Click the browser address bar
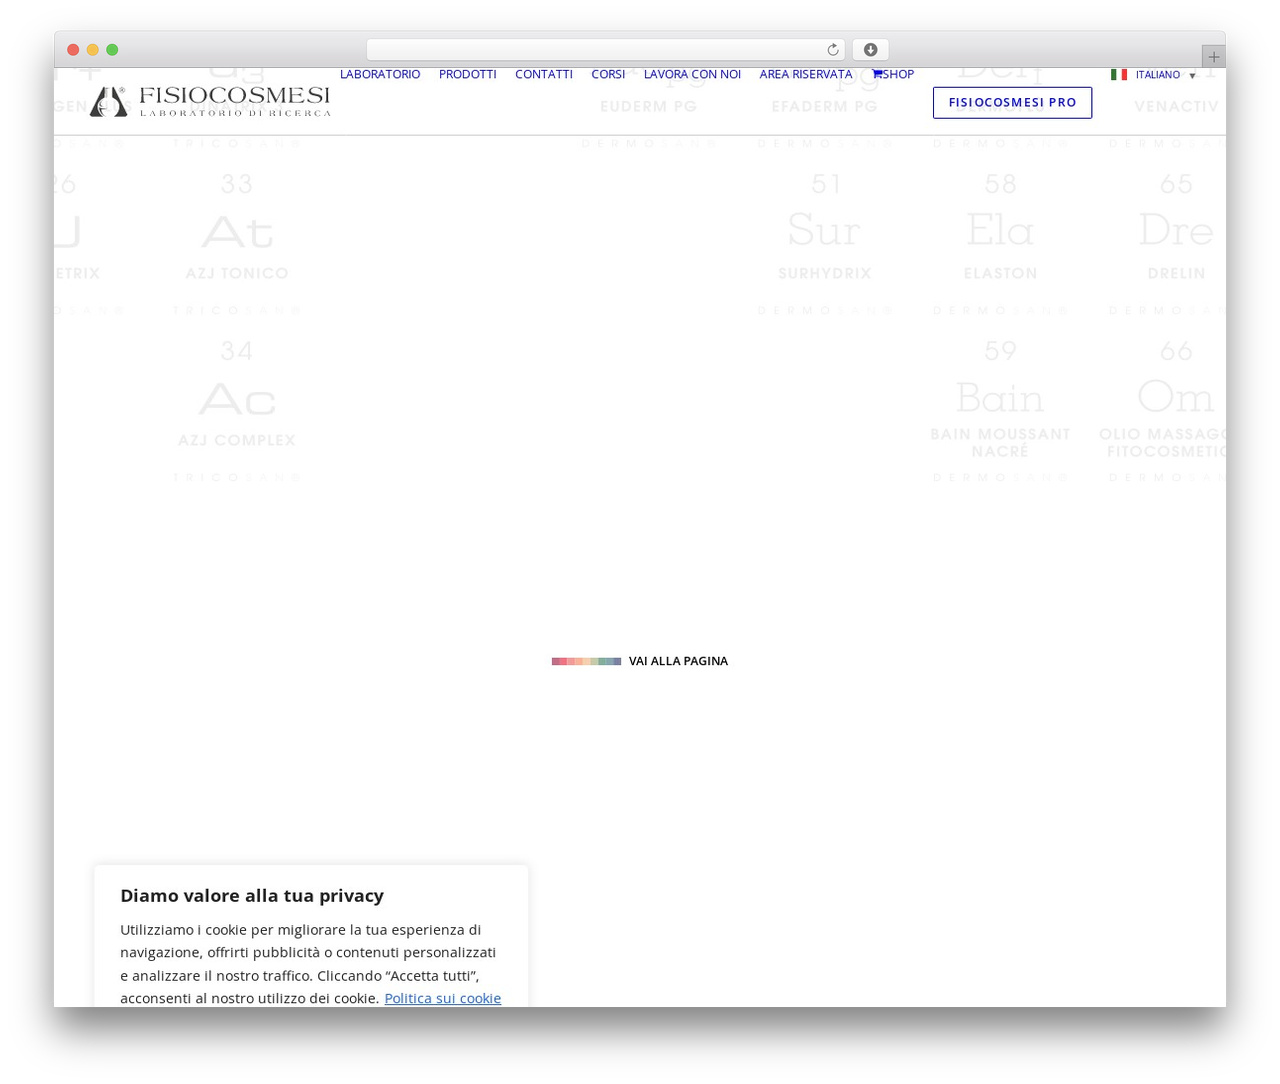Image resolution: width=1280 pixels, height=1084 pixels. pyautogui.click(x=605, y=50)
